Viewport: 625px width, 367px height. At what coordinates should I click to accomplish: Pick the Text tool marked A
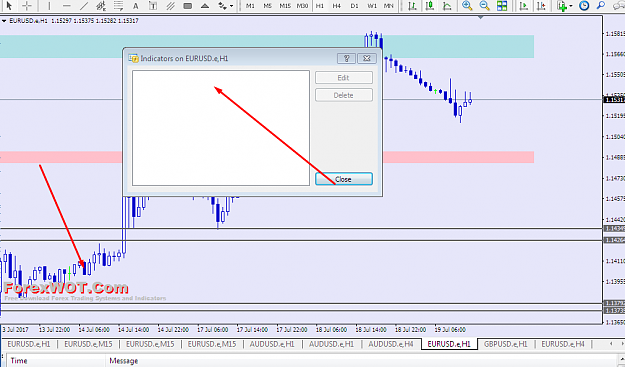(x=136, y=6)
